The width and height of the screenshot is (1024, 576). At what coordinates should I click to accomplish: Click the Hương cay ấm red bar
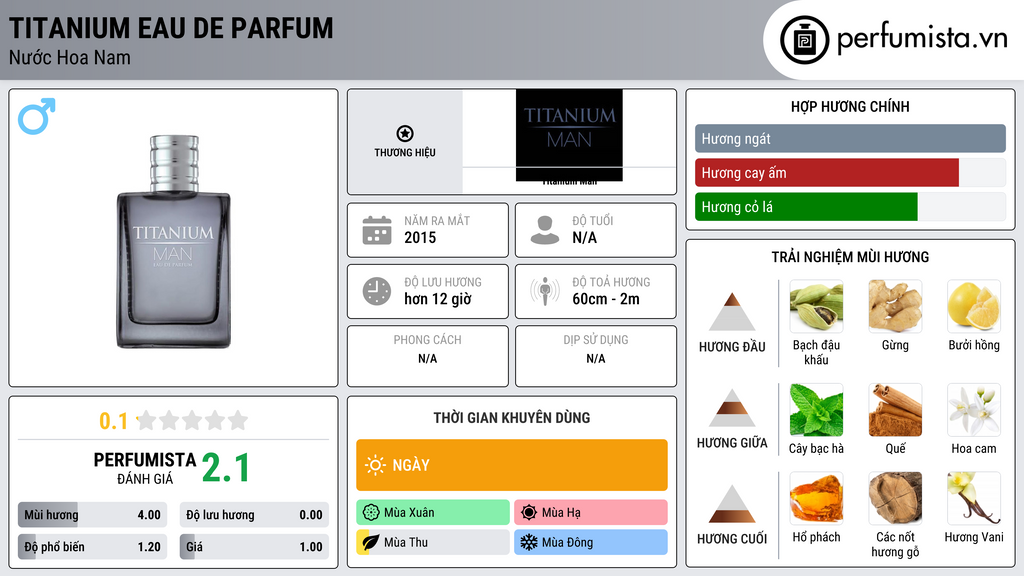tap(827, 173)
